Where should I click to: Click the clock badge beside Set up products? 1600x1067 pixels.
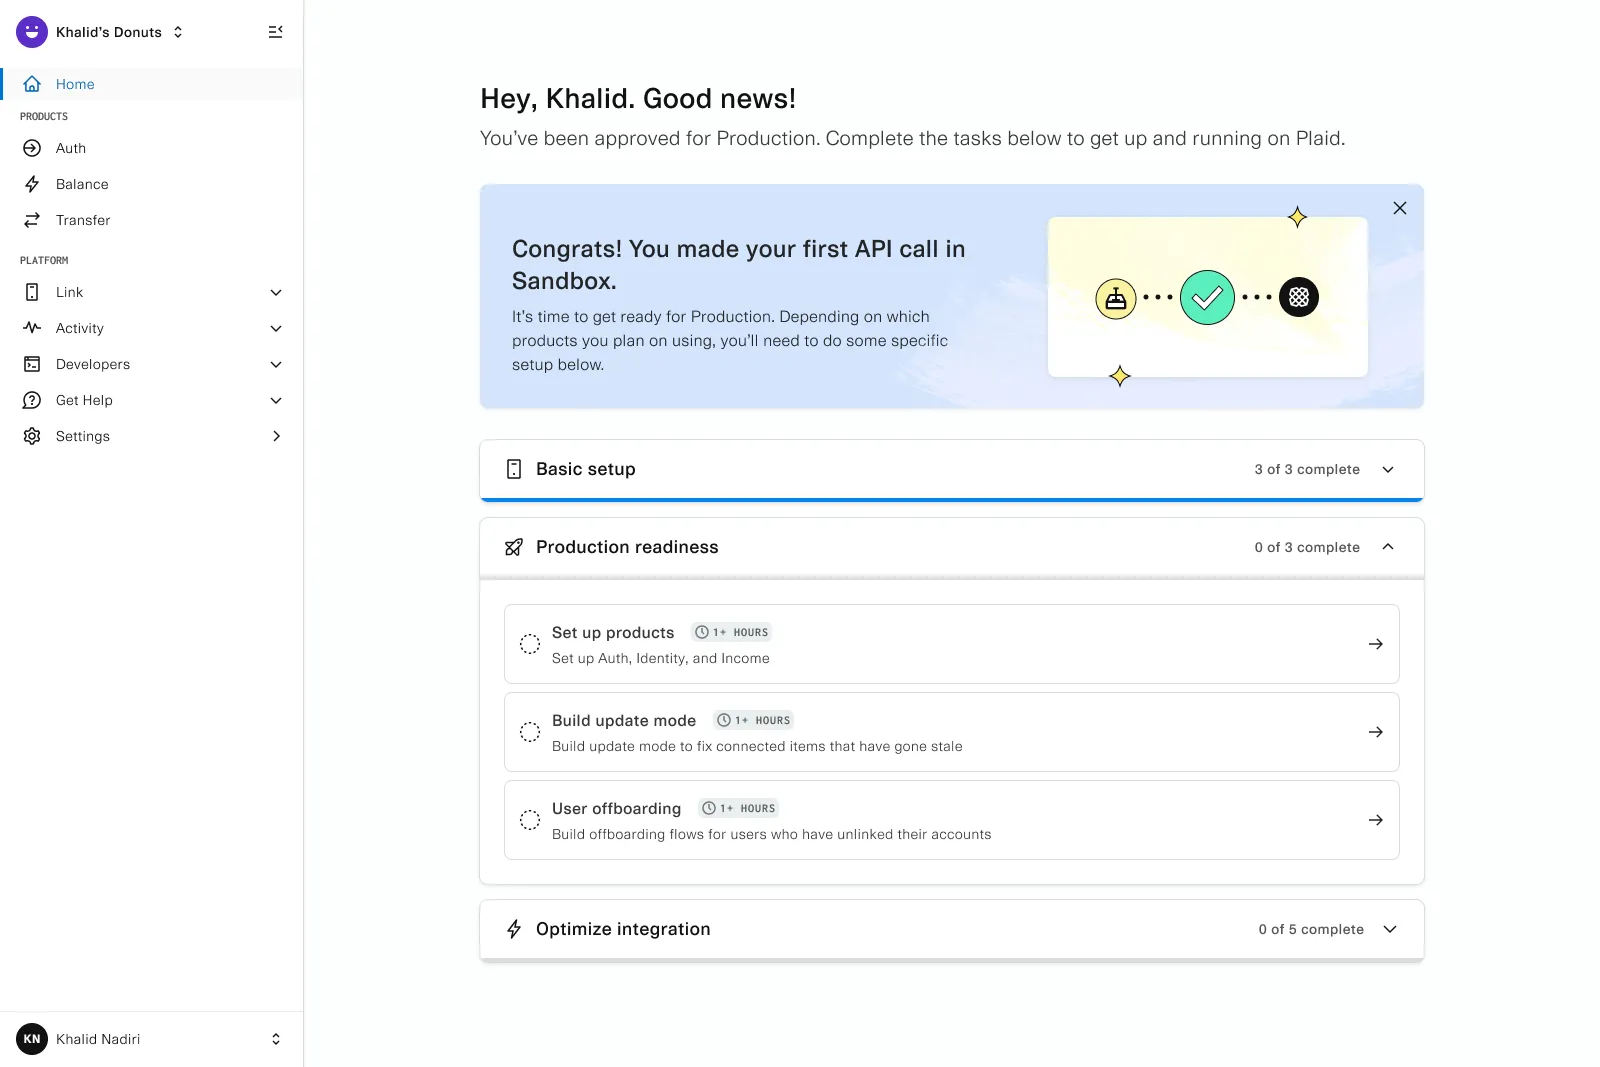(x=731, y=632)
